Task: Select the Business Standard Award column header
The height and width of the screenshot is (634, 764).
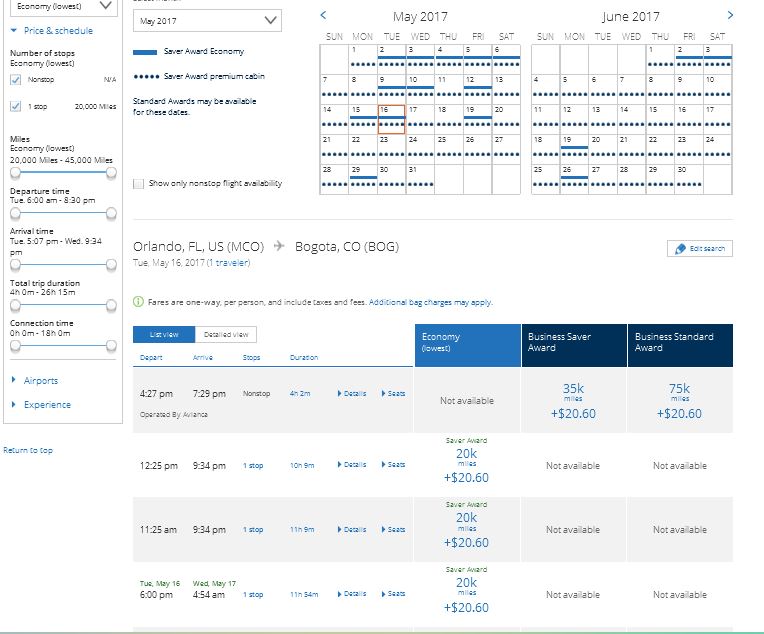Action: [x=680, y=345]
